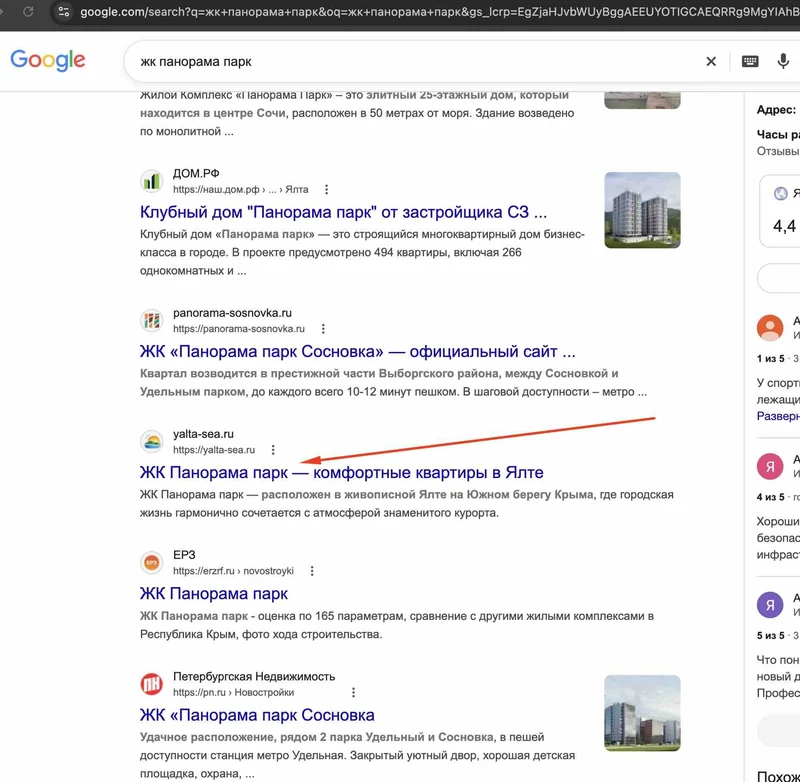Open 'ЖК Панорама парк — комфортные квартиры в Ялте'
This screenshot has height=782, width=800.
pos(341,472)
